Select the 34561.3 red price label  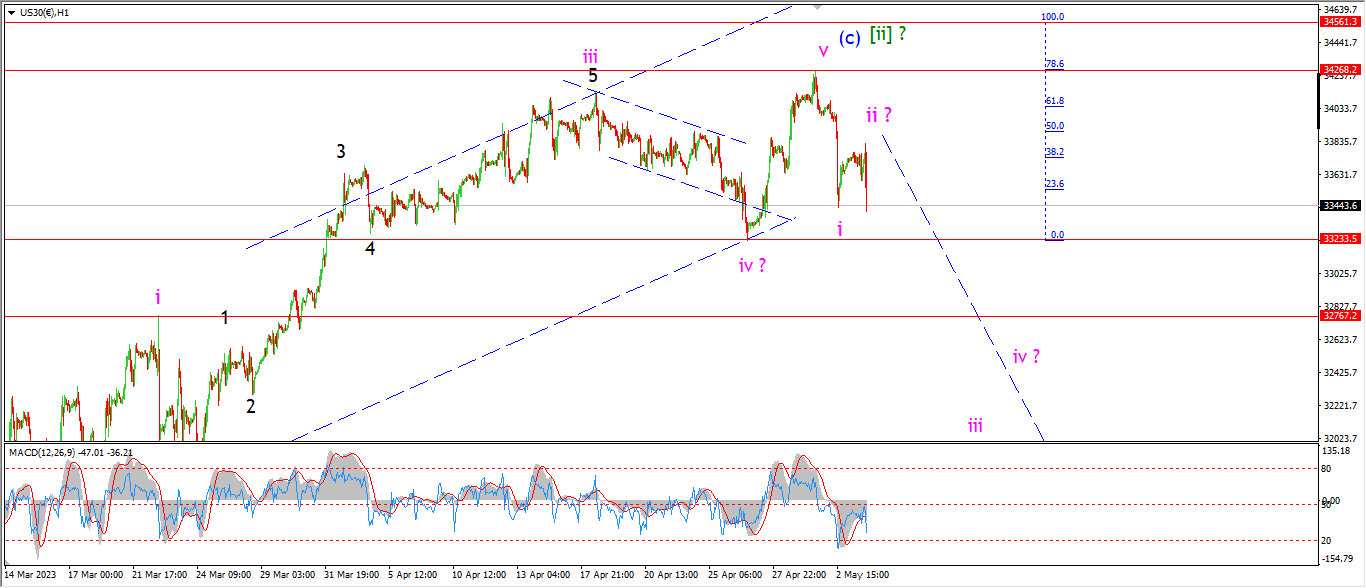(1340, 21)
